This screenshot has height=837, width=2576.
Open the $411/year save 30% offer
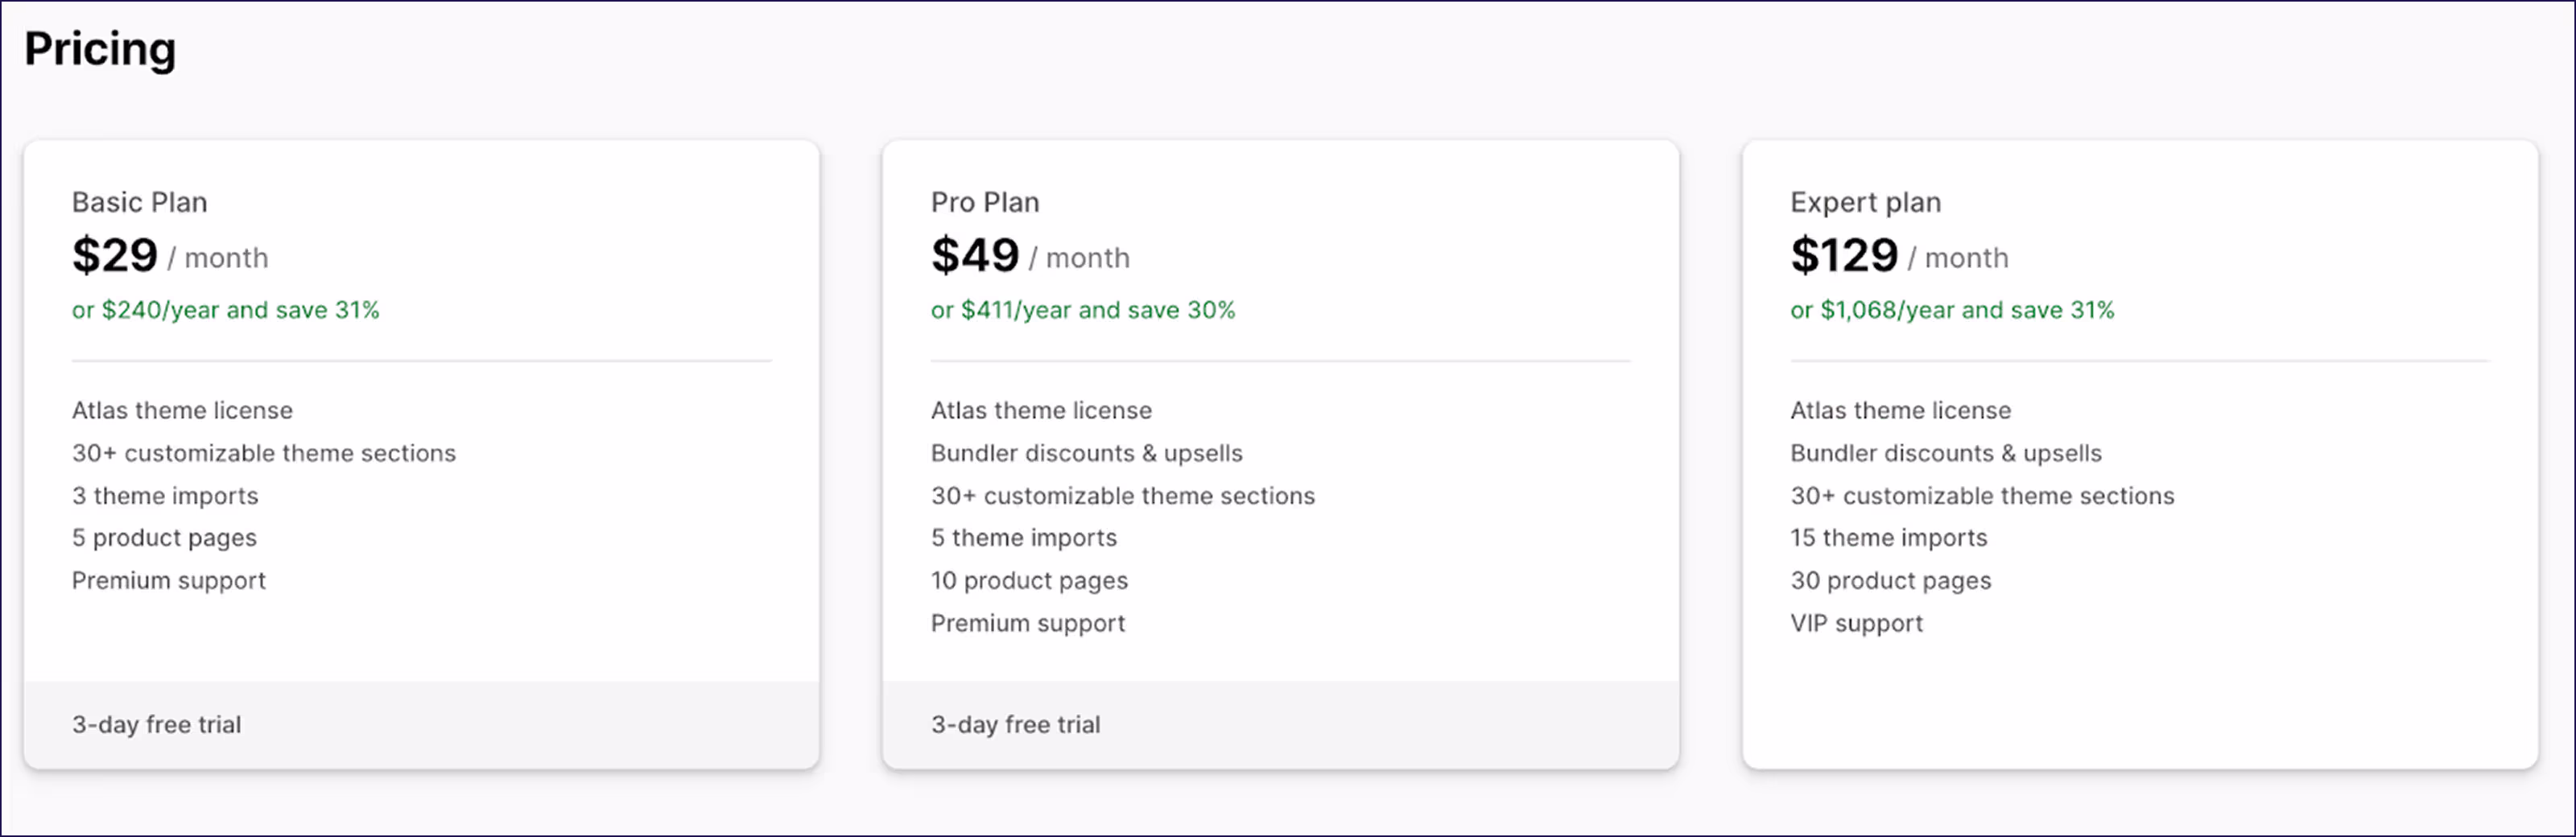coord(1082,310)
